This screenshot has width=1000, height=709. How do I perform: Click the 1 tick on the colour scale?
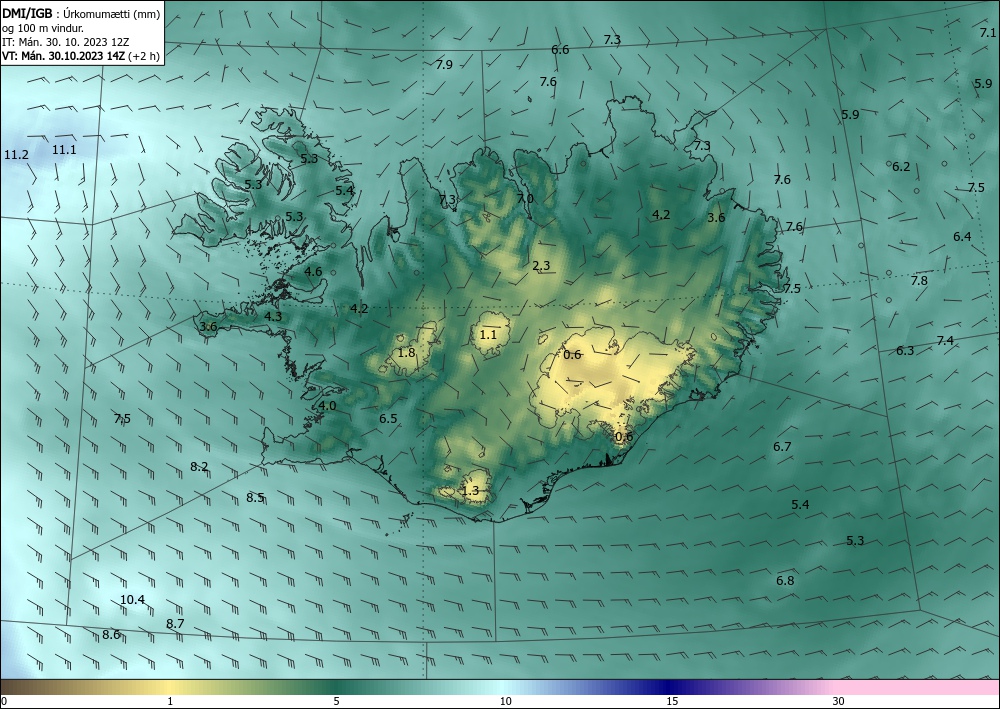click(x=170, y=701)
